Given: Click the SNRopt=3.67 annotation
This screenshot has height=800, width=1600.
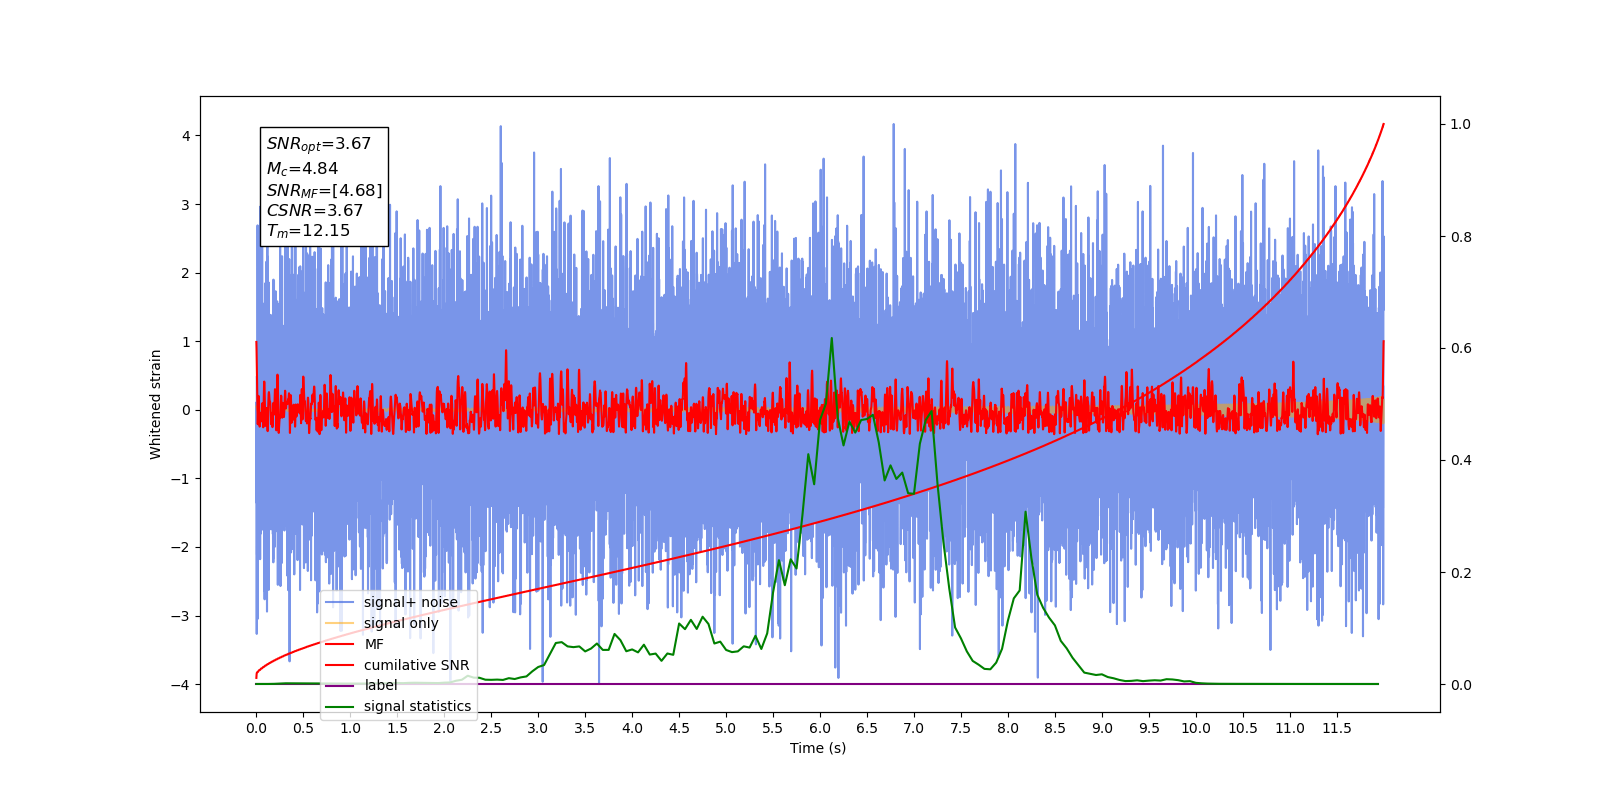Looking at the screenshot, I should pos(319,144).
